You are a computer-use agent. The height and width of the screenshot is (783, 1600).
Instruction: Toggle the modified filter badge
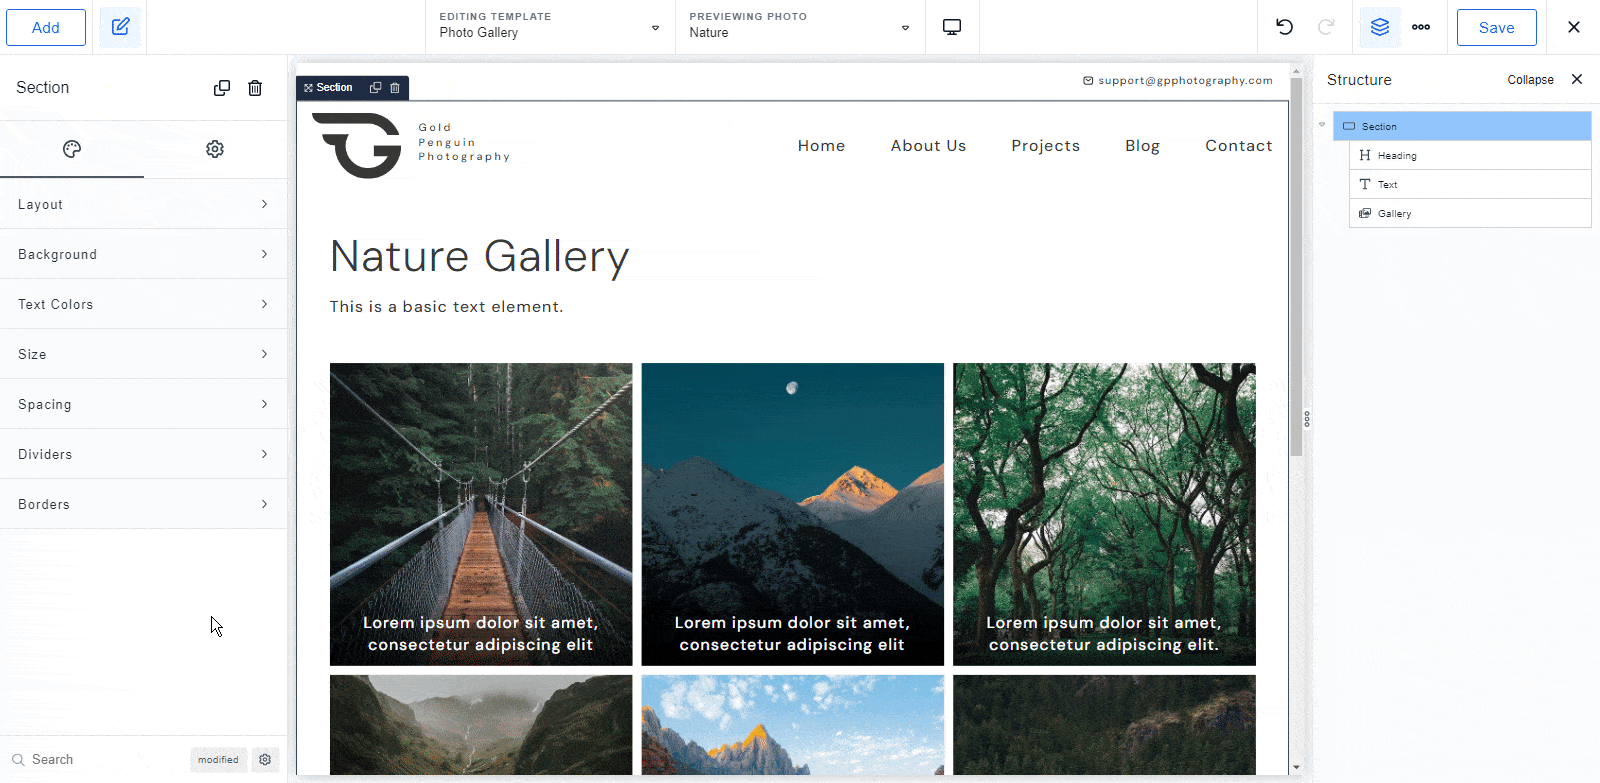pos(218,759)
